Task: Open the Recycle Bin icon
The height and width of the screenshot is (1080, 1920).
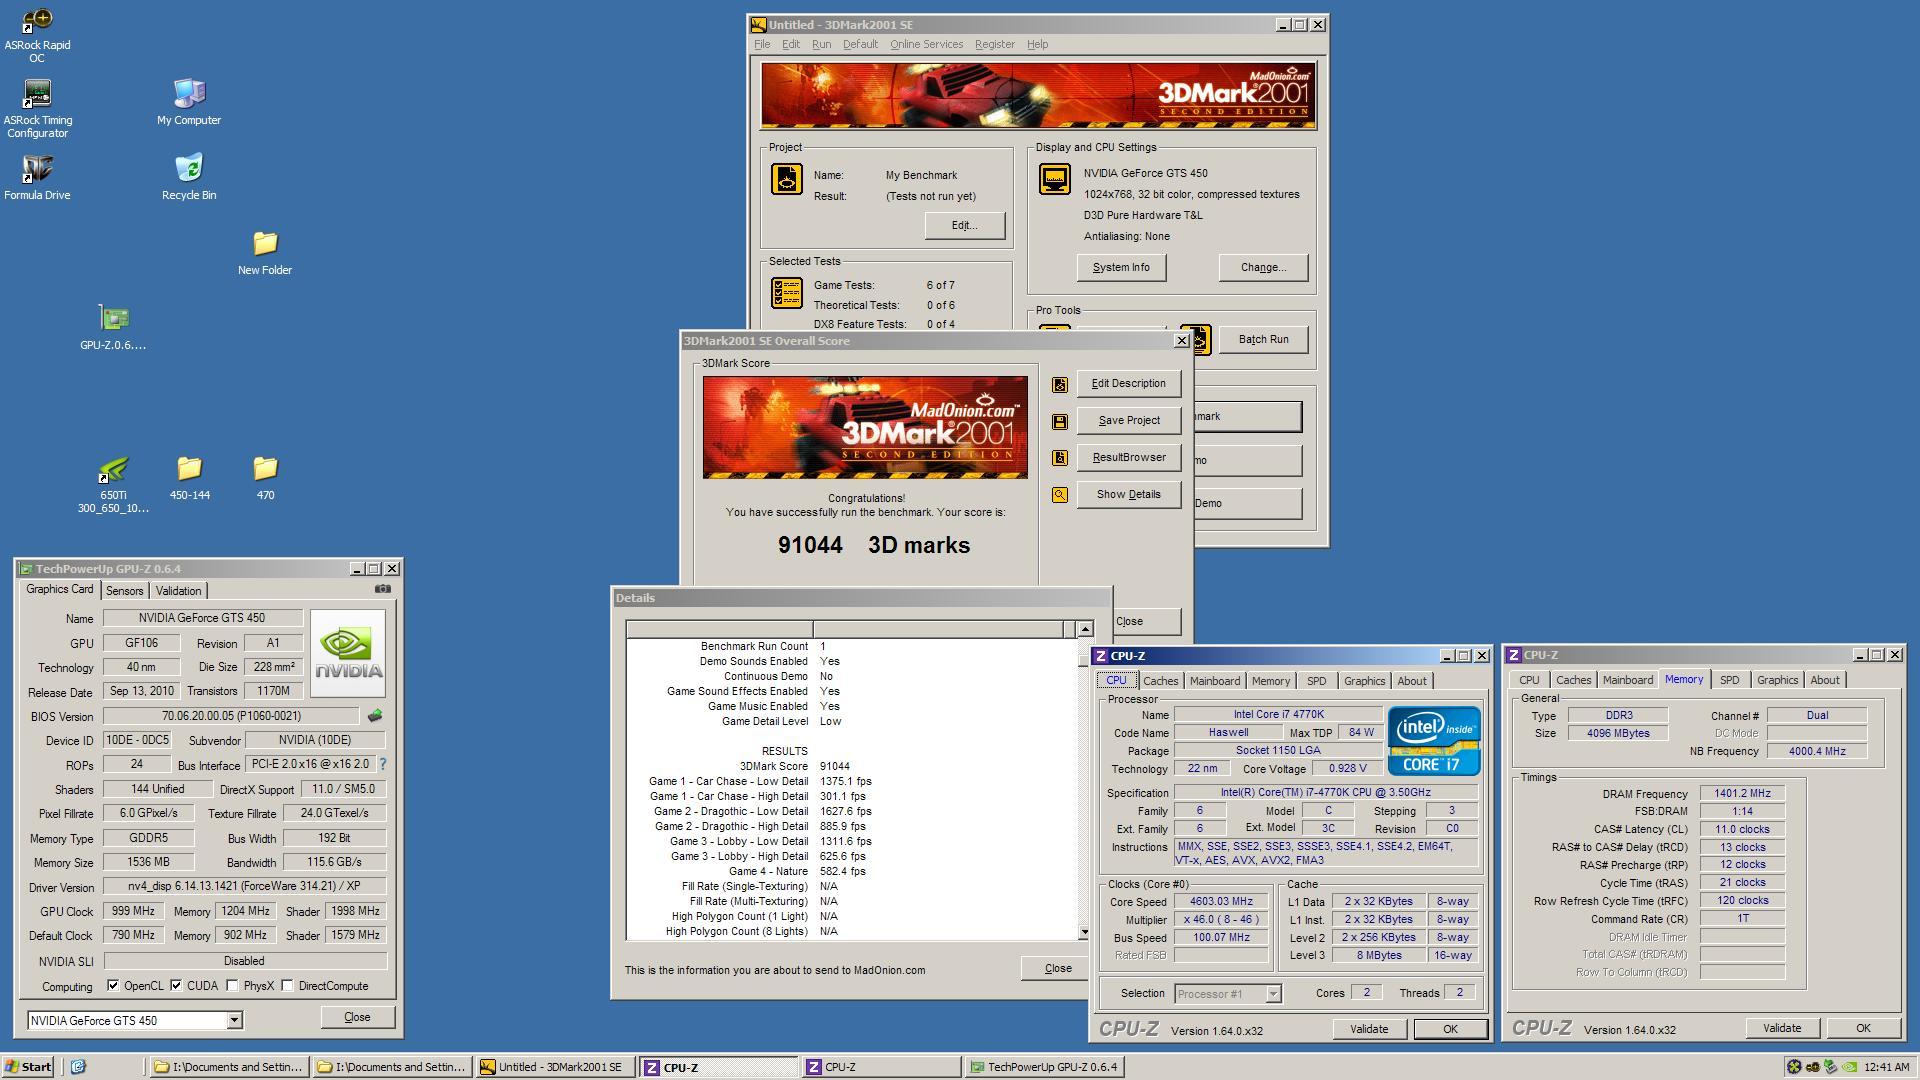Action: click(x=189, y=178)
